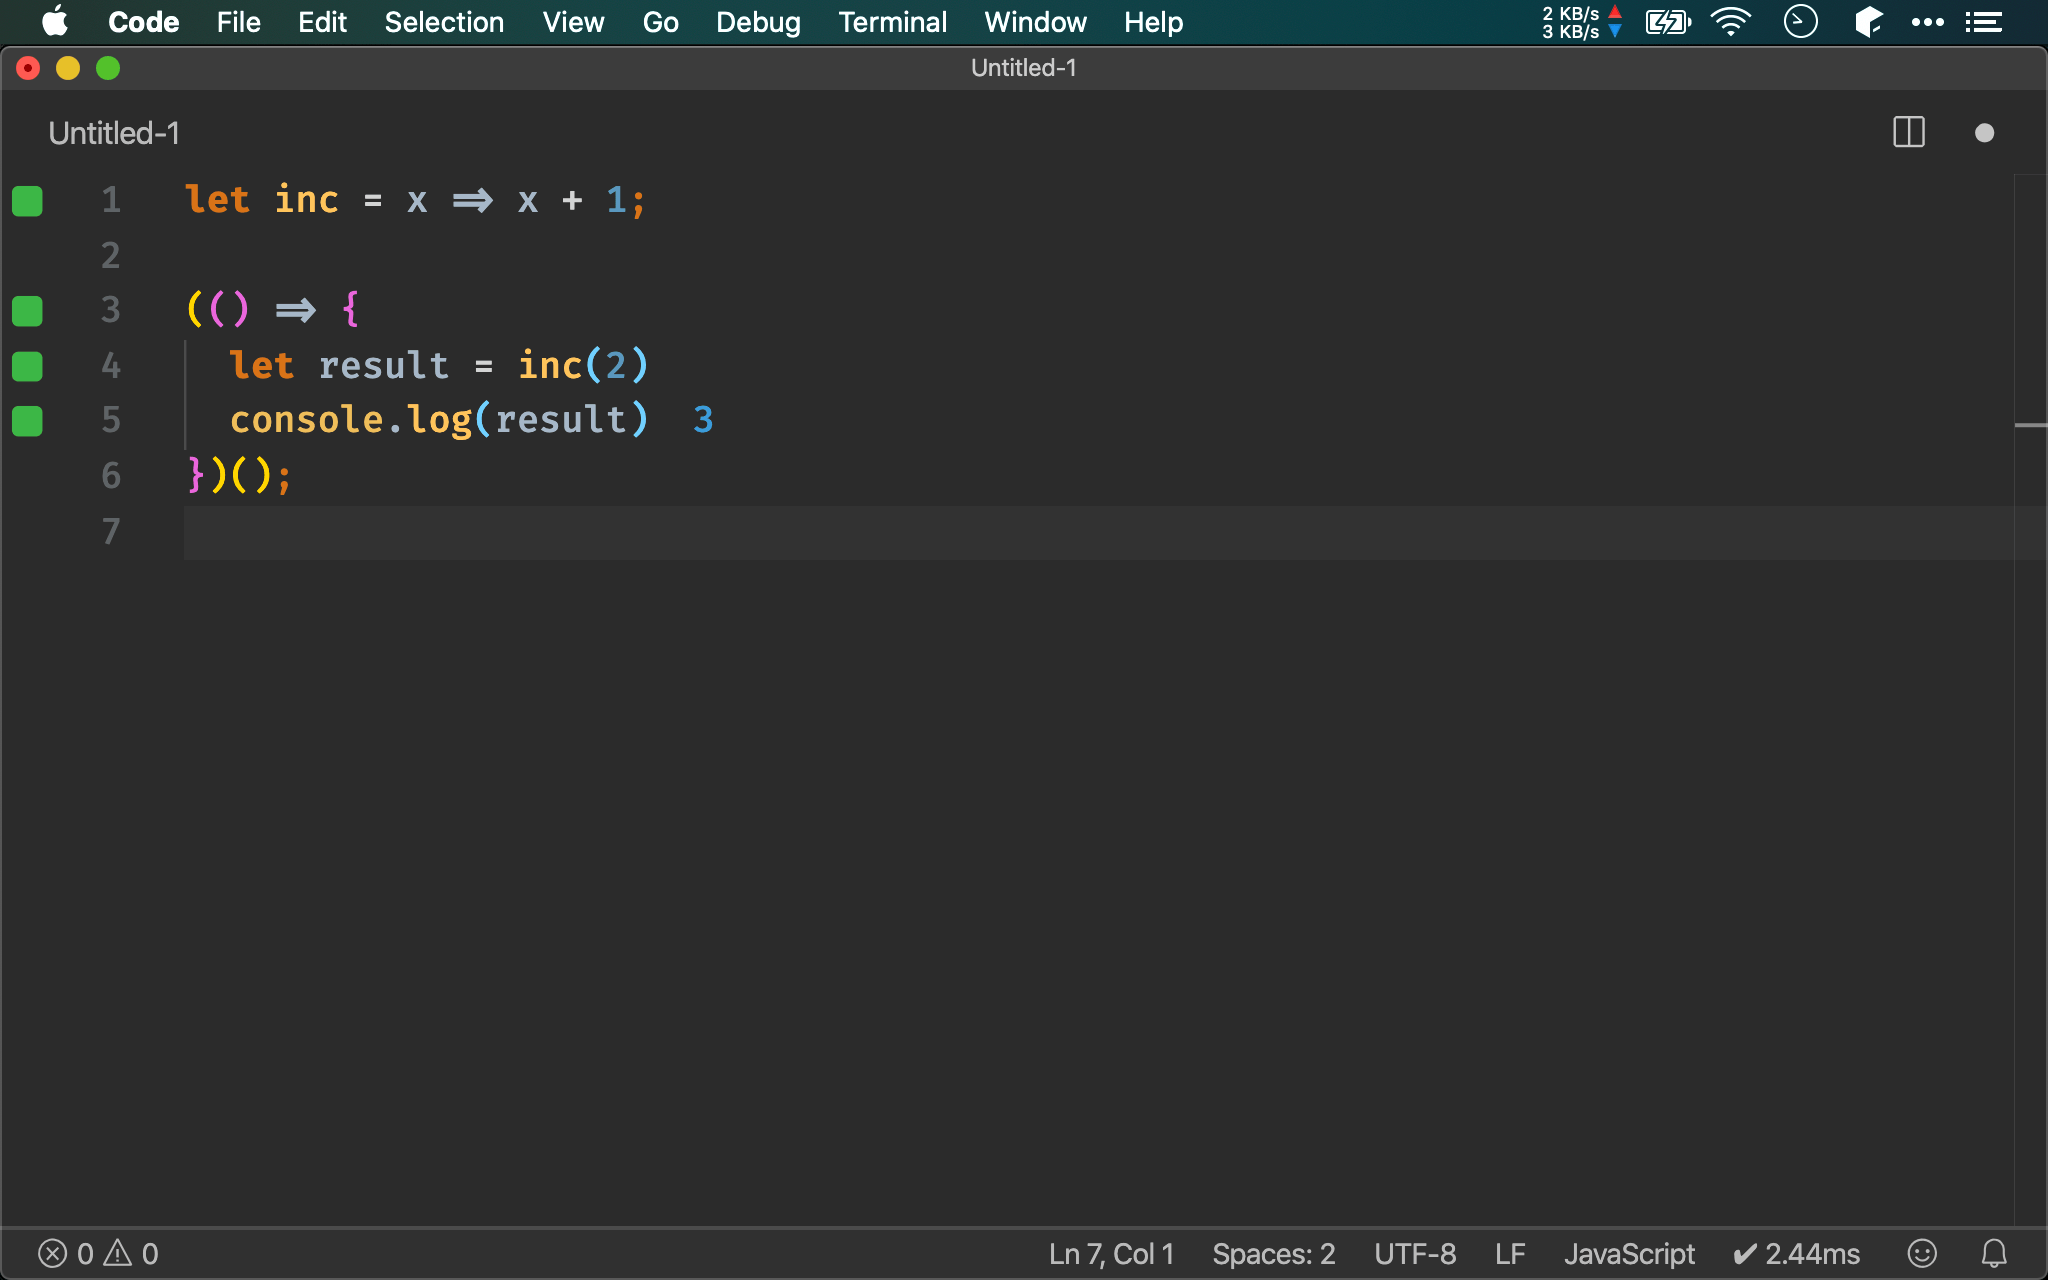The image size is (2048, 1280).
Task: Click green coverage marker on line 5
Action: pos(27,421)
